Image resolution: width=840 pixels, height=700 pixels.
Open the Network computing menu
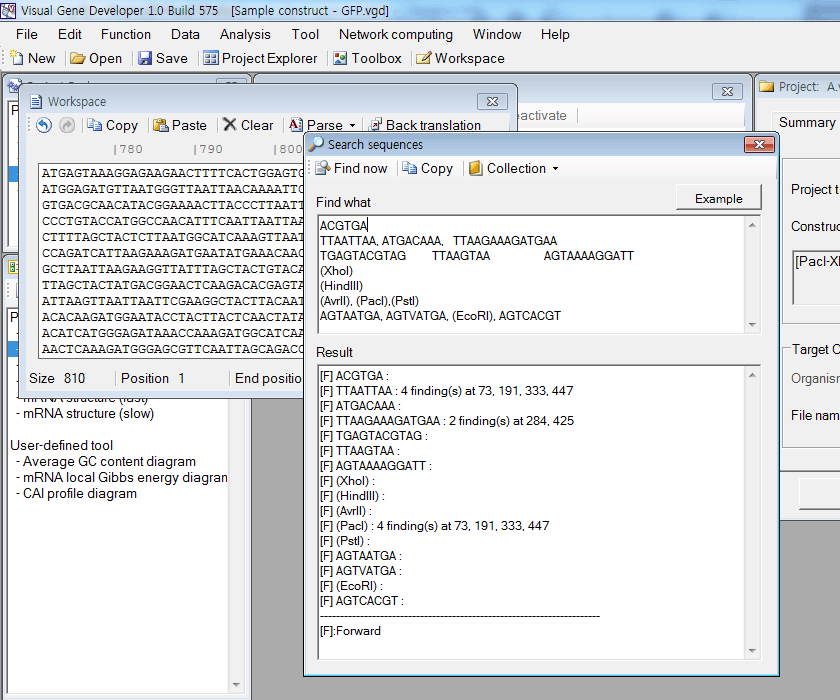[x=395, y=34]
